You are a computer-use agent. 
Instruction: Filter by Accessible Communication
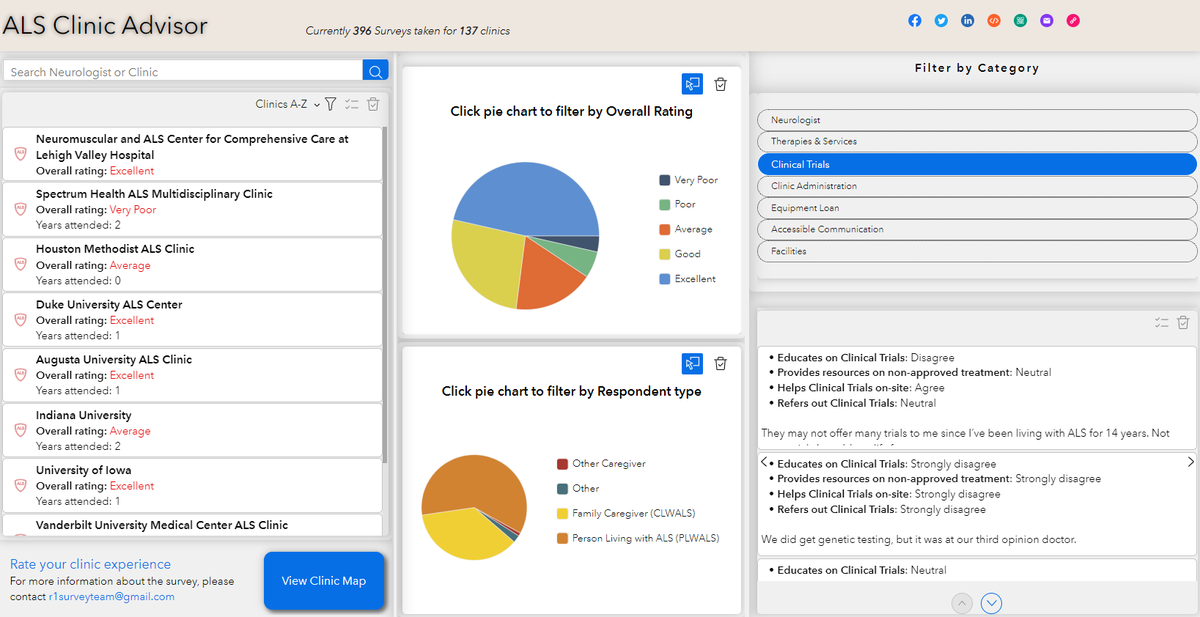pyautogui.click(x=977, y=229)
